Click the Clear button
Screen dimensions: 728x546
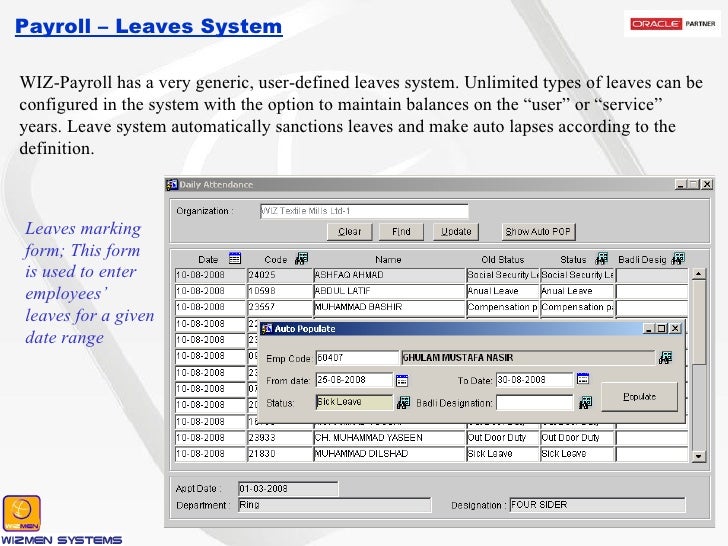[350, 231]
